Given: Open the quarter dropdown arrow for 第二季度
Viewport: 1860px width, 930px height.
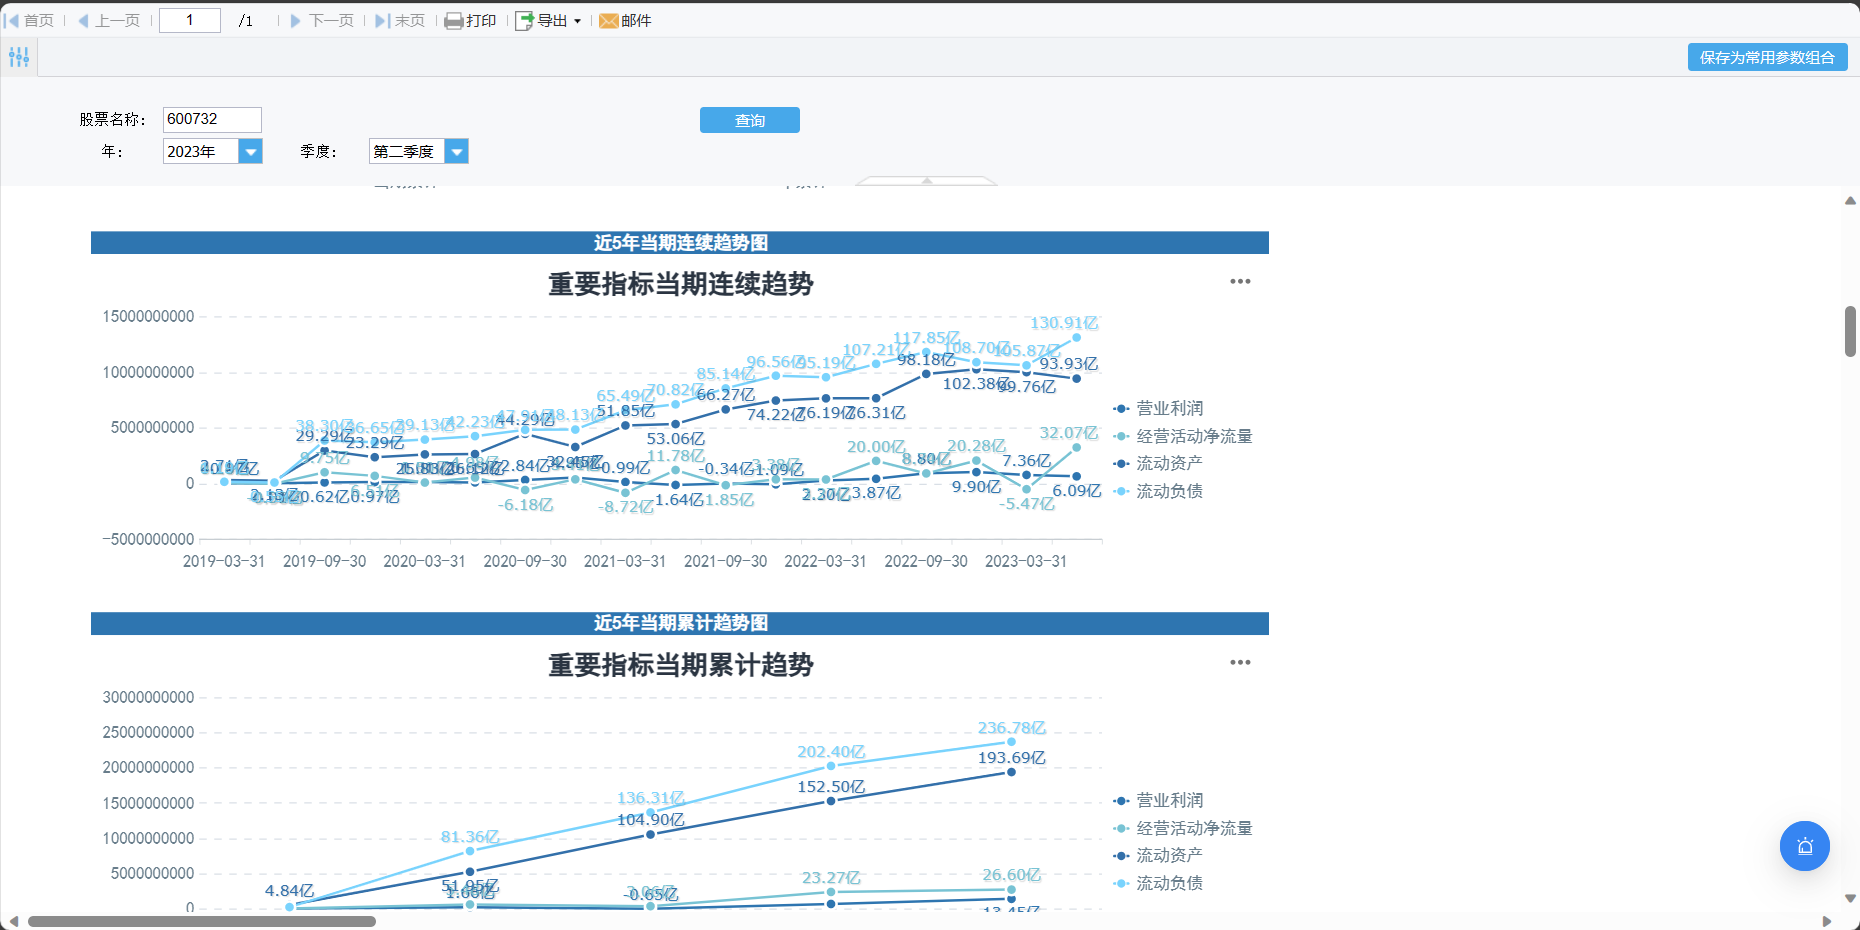Looking at the screenshot, I should click(x=457, y=151).
